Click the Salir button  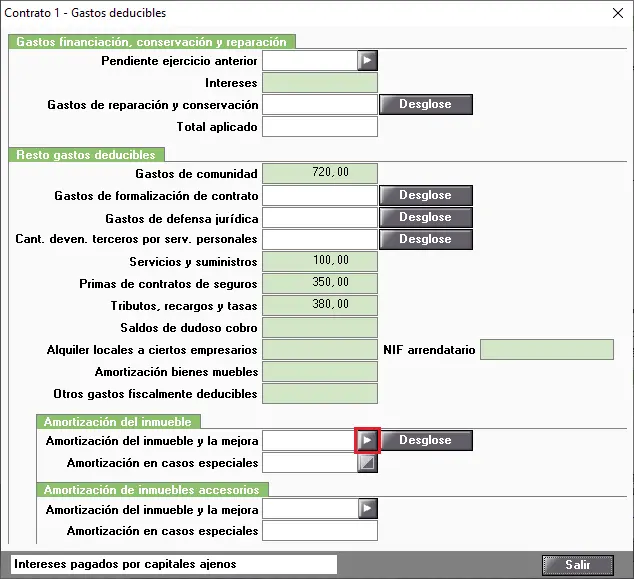[x=578, y=564]
